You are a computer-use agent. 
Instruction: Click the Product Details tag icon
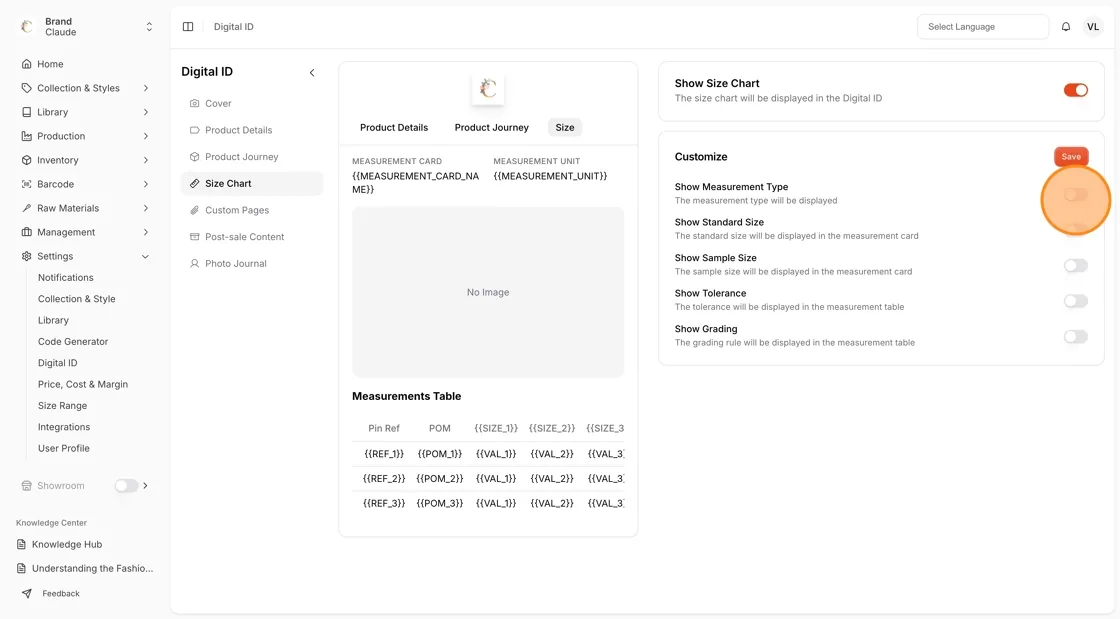point(194,130)
